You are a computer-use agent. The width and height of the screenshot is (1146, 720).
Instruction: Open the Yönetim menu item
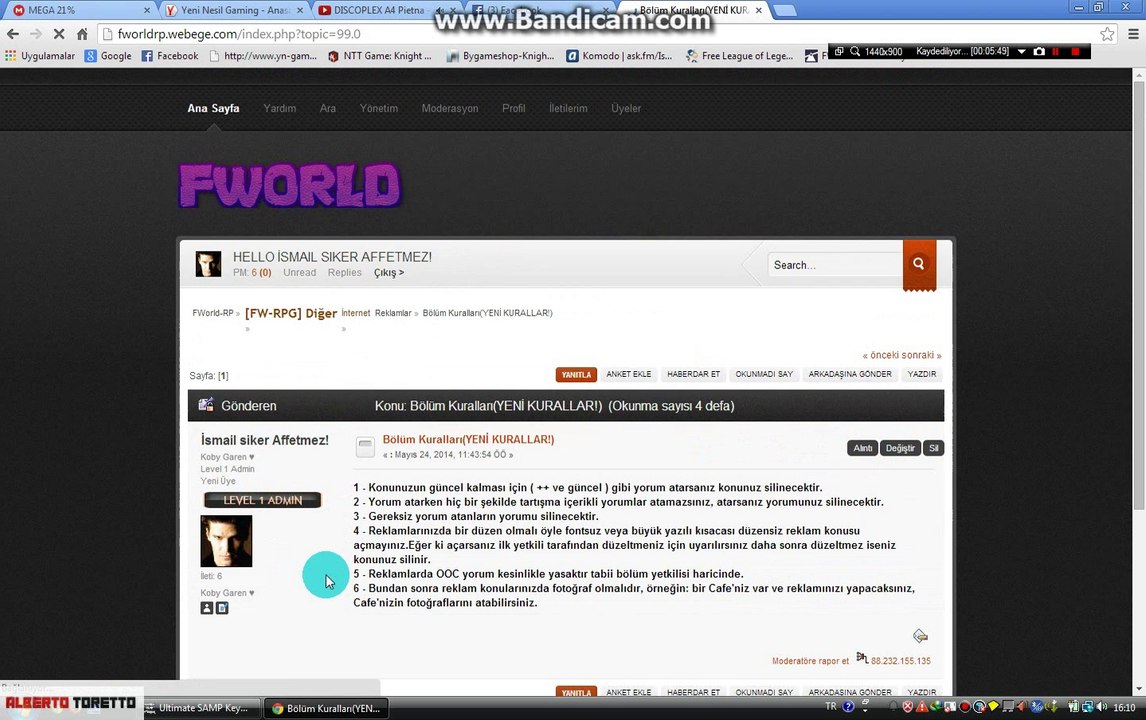pos(379,108)
